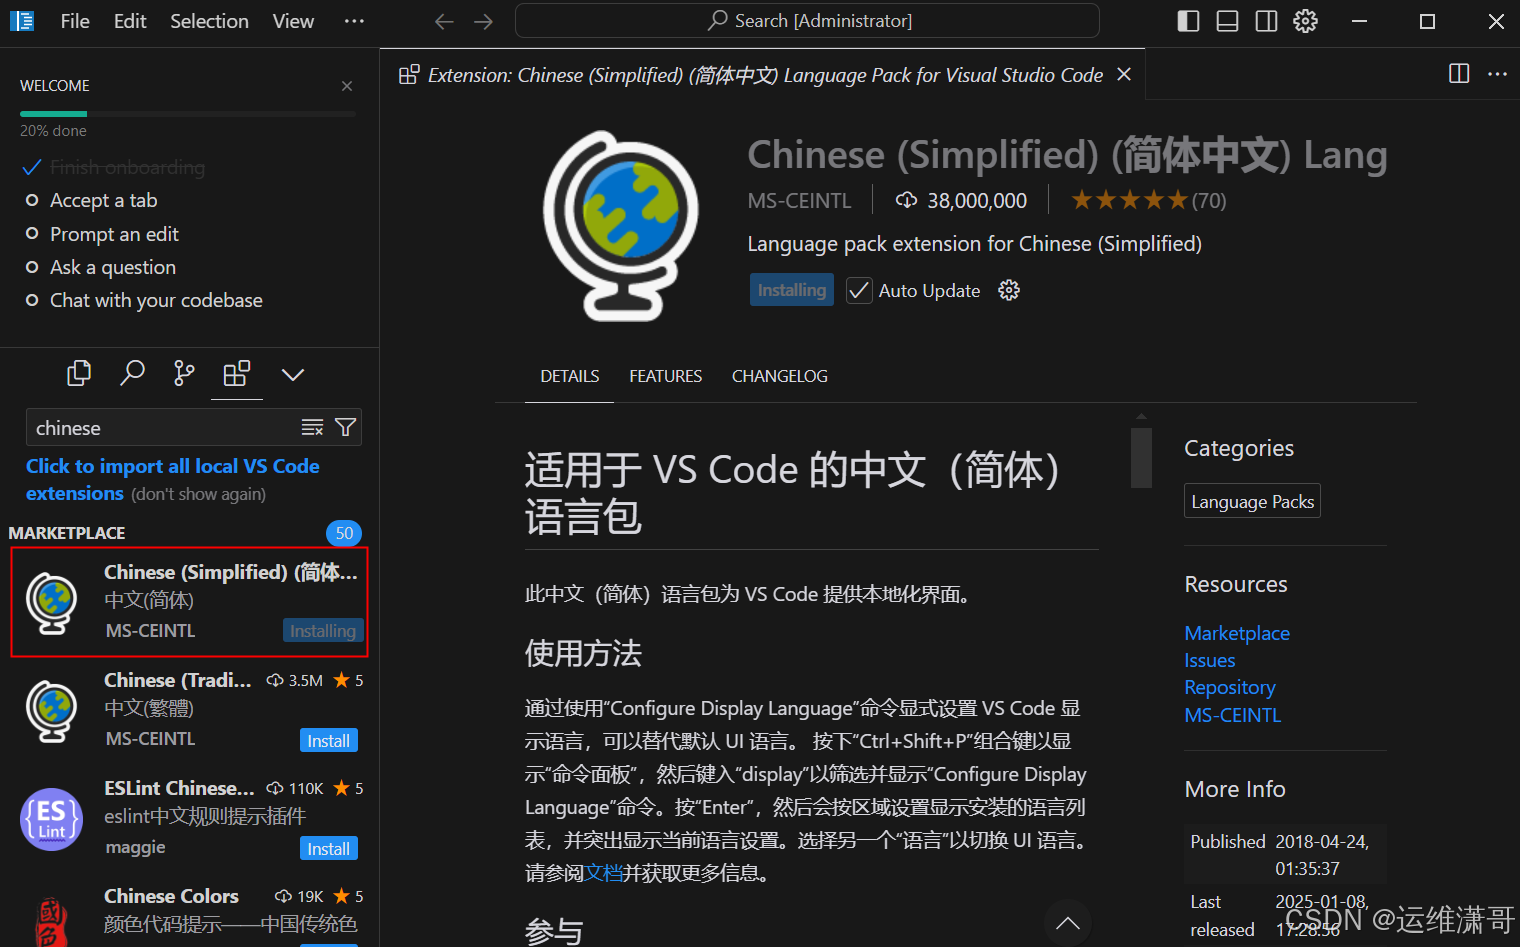Toggle the Auto Update checkbox
Screen dimensions: 1520x947
click(859, 290)
